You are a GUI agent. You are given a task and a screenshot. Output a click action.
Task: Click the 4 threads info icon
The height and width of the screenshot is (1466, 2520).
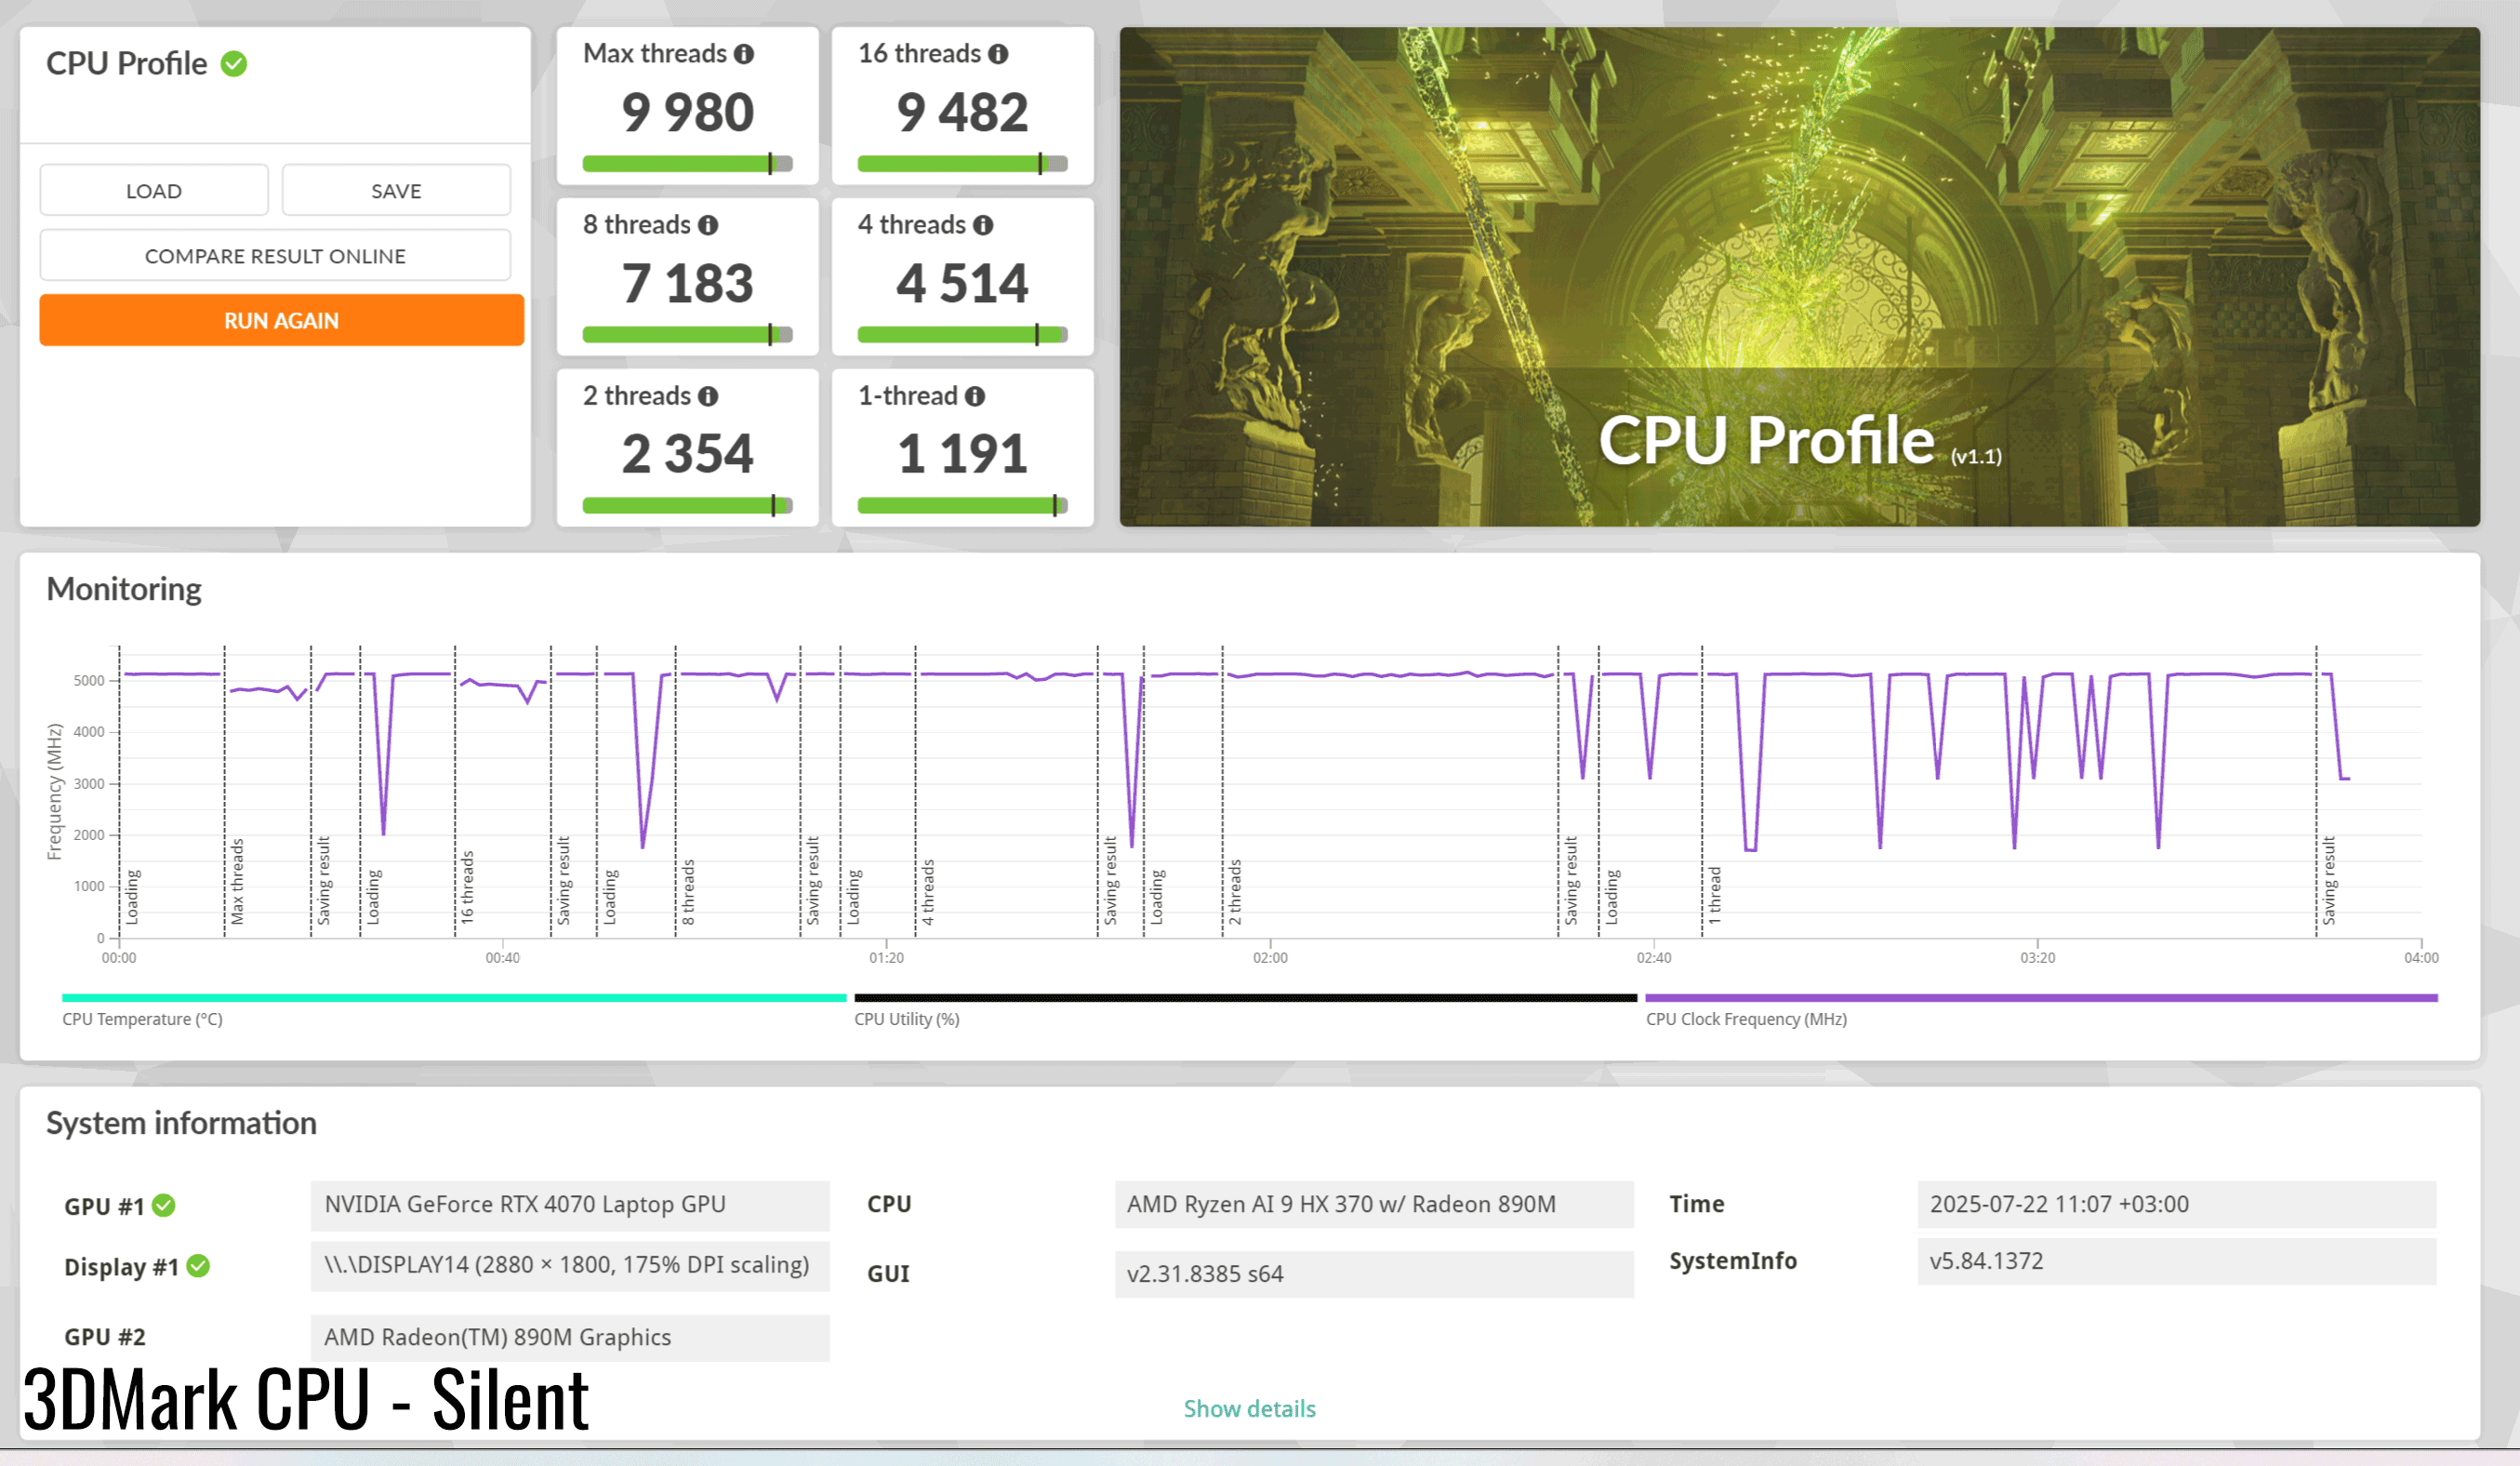983,225
